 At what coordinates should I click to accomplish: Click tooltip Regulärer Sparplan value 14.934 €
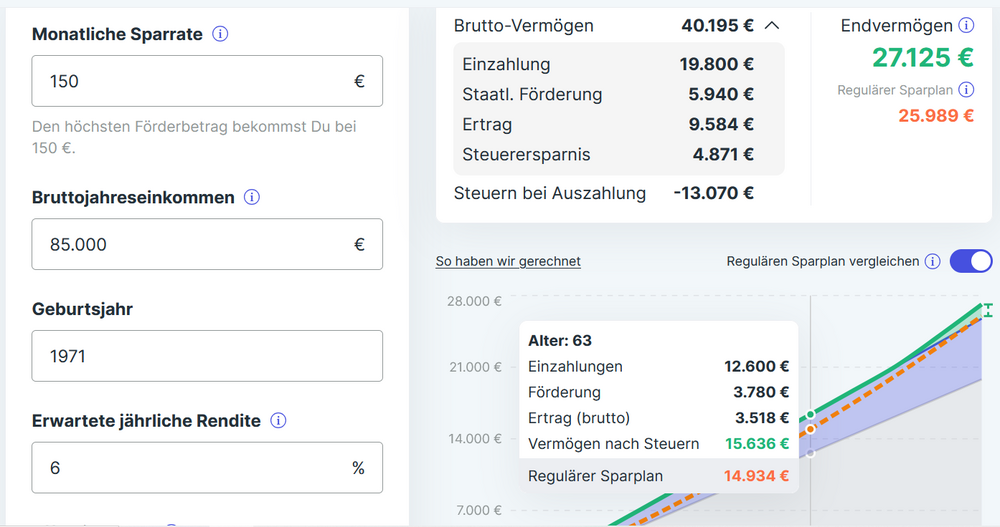click(x=756, y=476)
